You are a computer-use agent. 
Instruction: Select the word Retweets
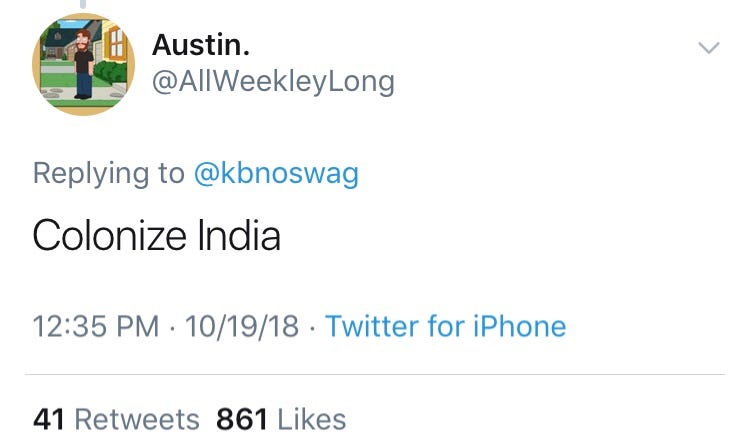pyautogui.click(x=137, y=419)
